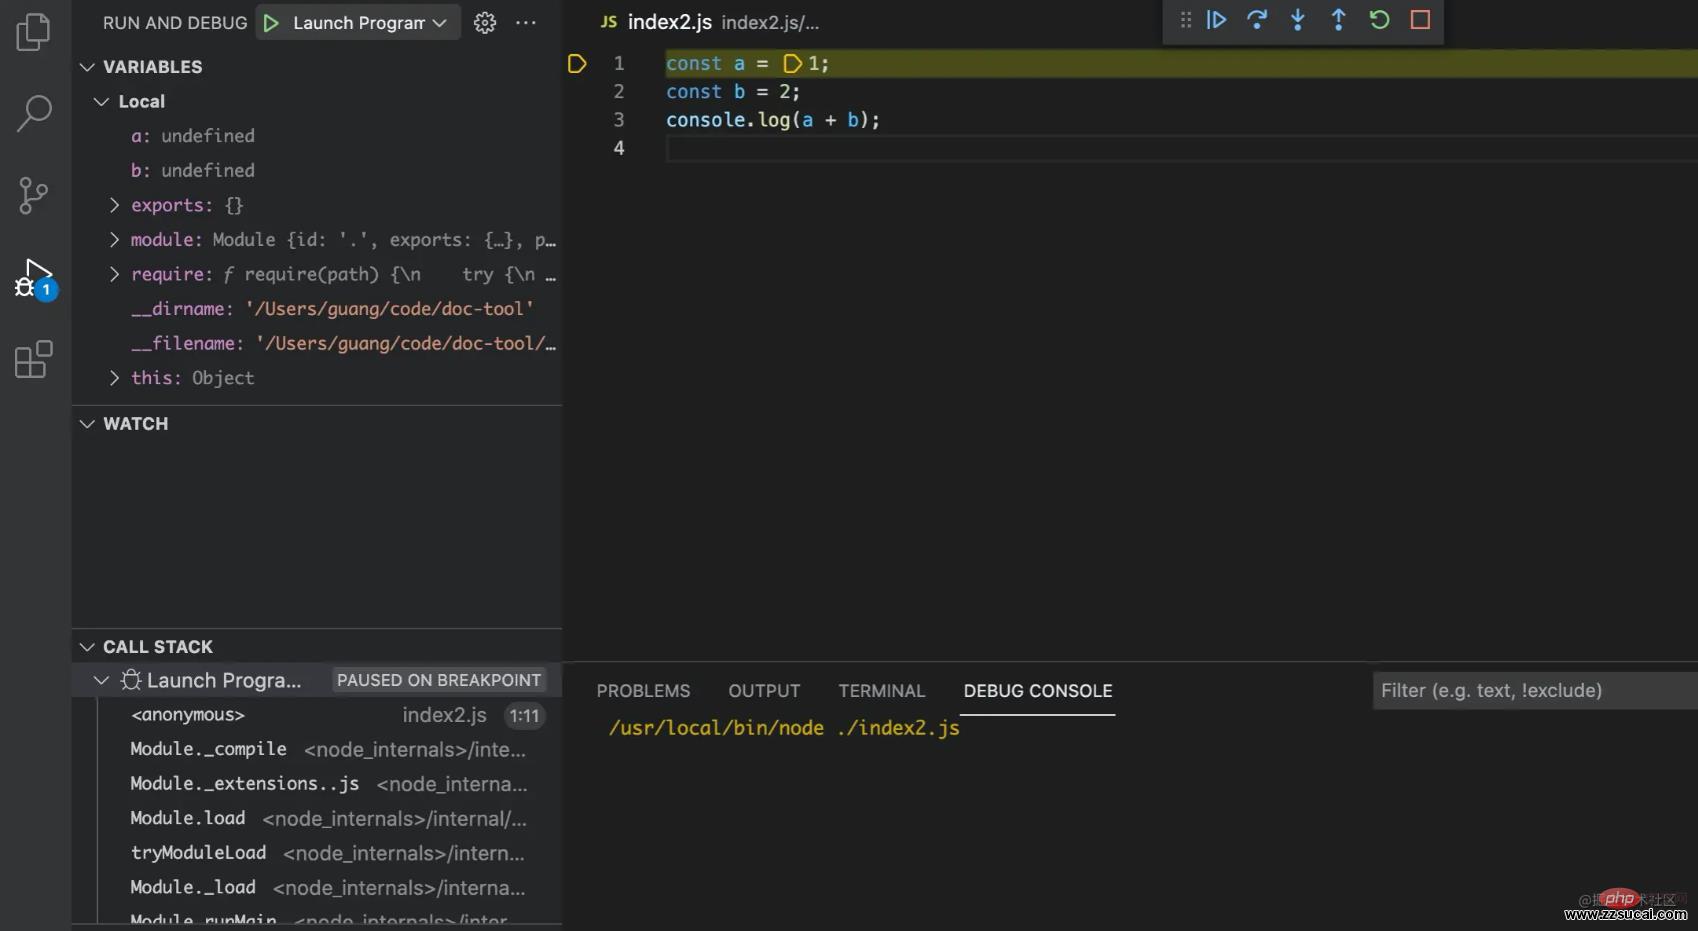Collapse Launch Program call stack session
Image resolution: width=1698 pixels, height=931 pixels.
click(101, 681)
